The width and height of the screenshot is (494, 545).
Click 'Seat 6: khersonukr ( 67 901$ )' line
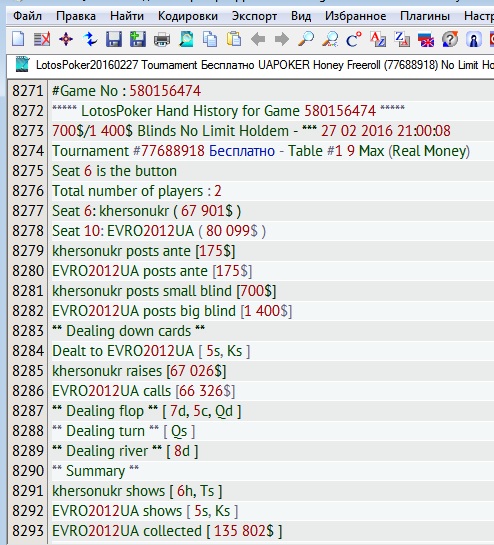(x=147, y=211)
